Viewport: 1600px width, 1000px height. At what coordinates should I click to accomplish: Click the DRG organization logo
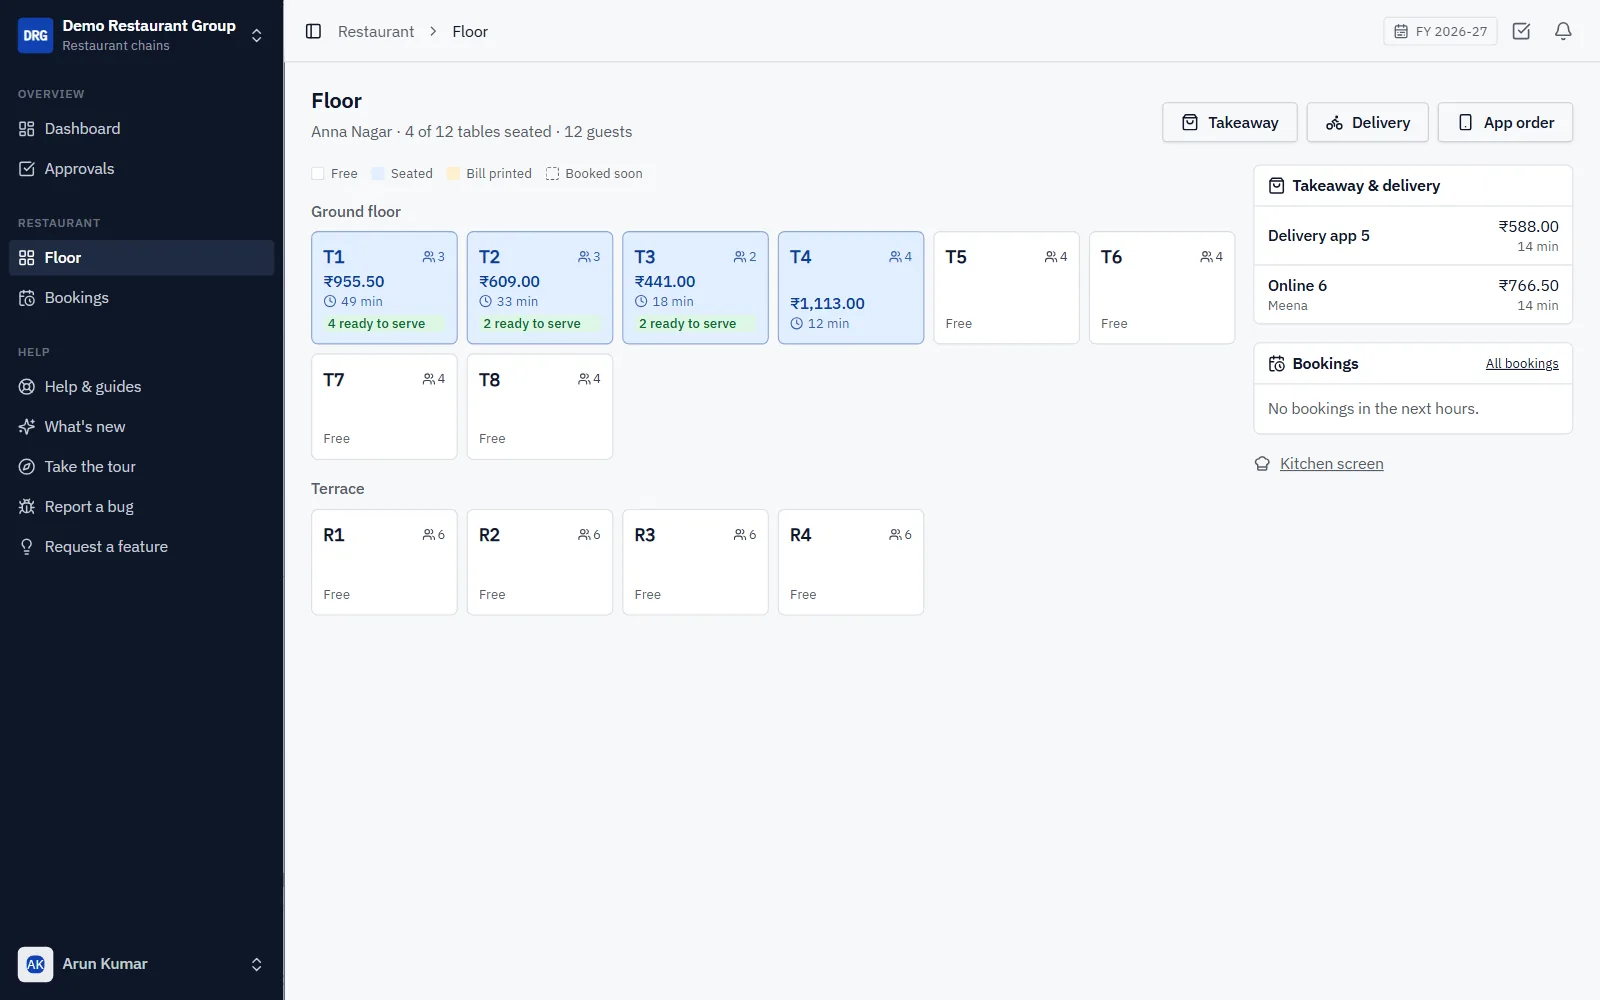35,35
